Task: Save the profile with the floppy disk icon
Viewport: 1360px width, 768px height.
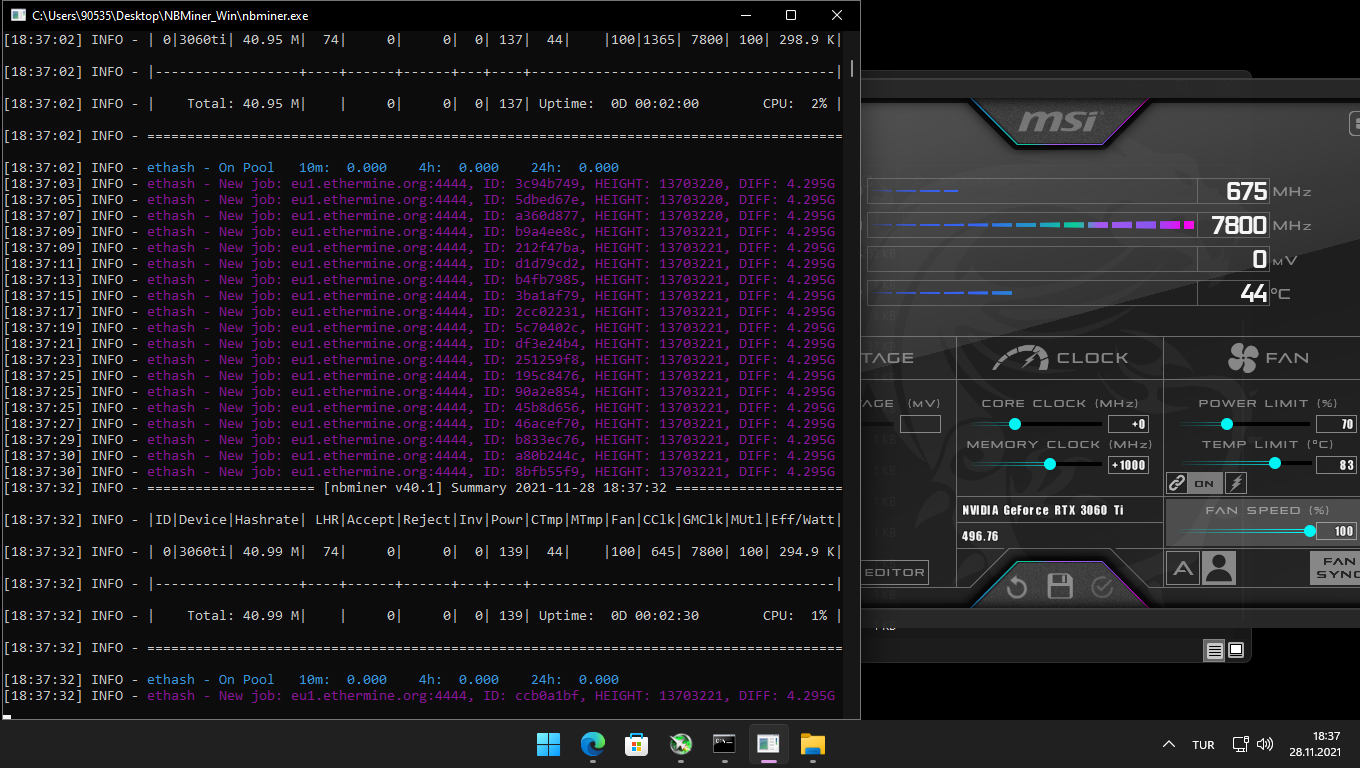Action: [x=1060, y=586]
